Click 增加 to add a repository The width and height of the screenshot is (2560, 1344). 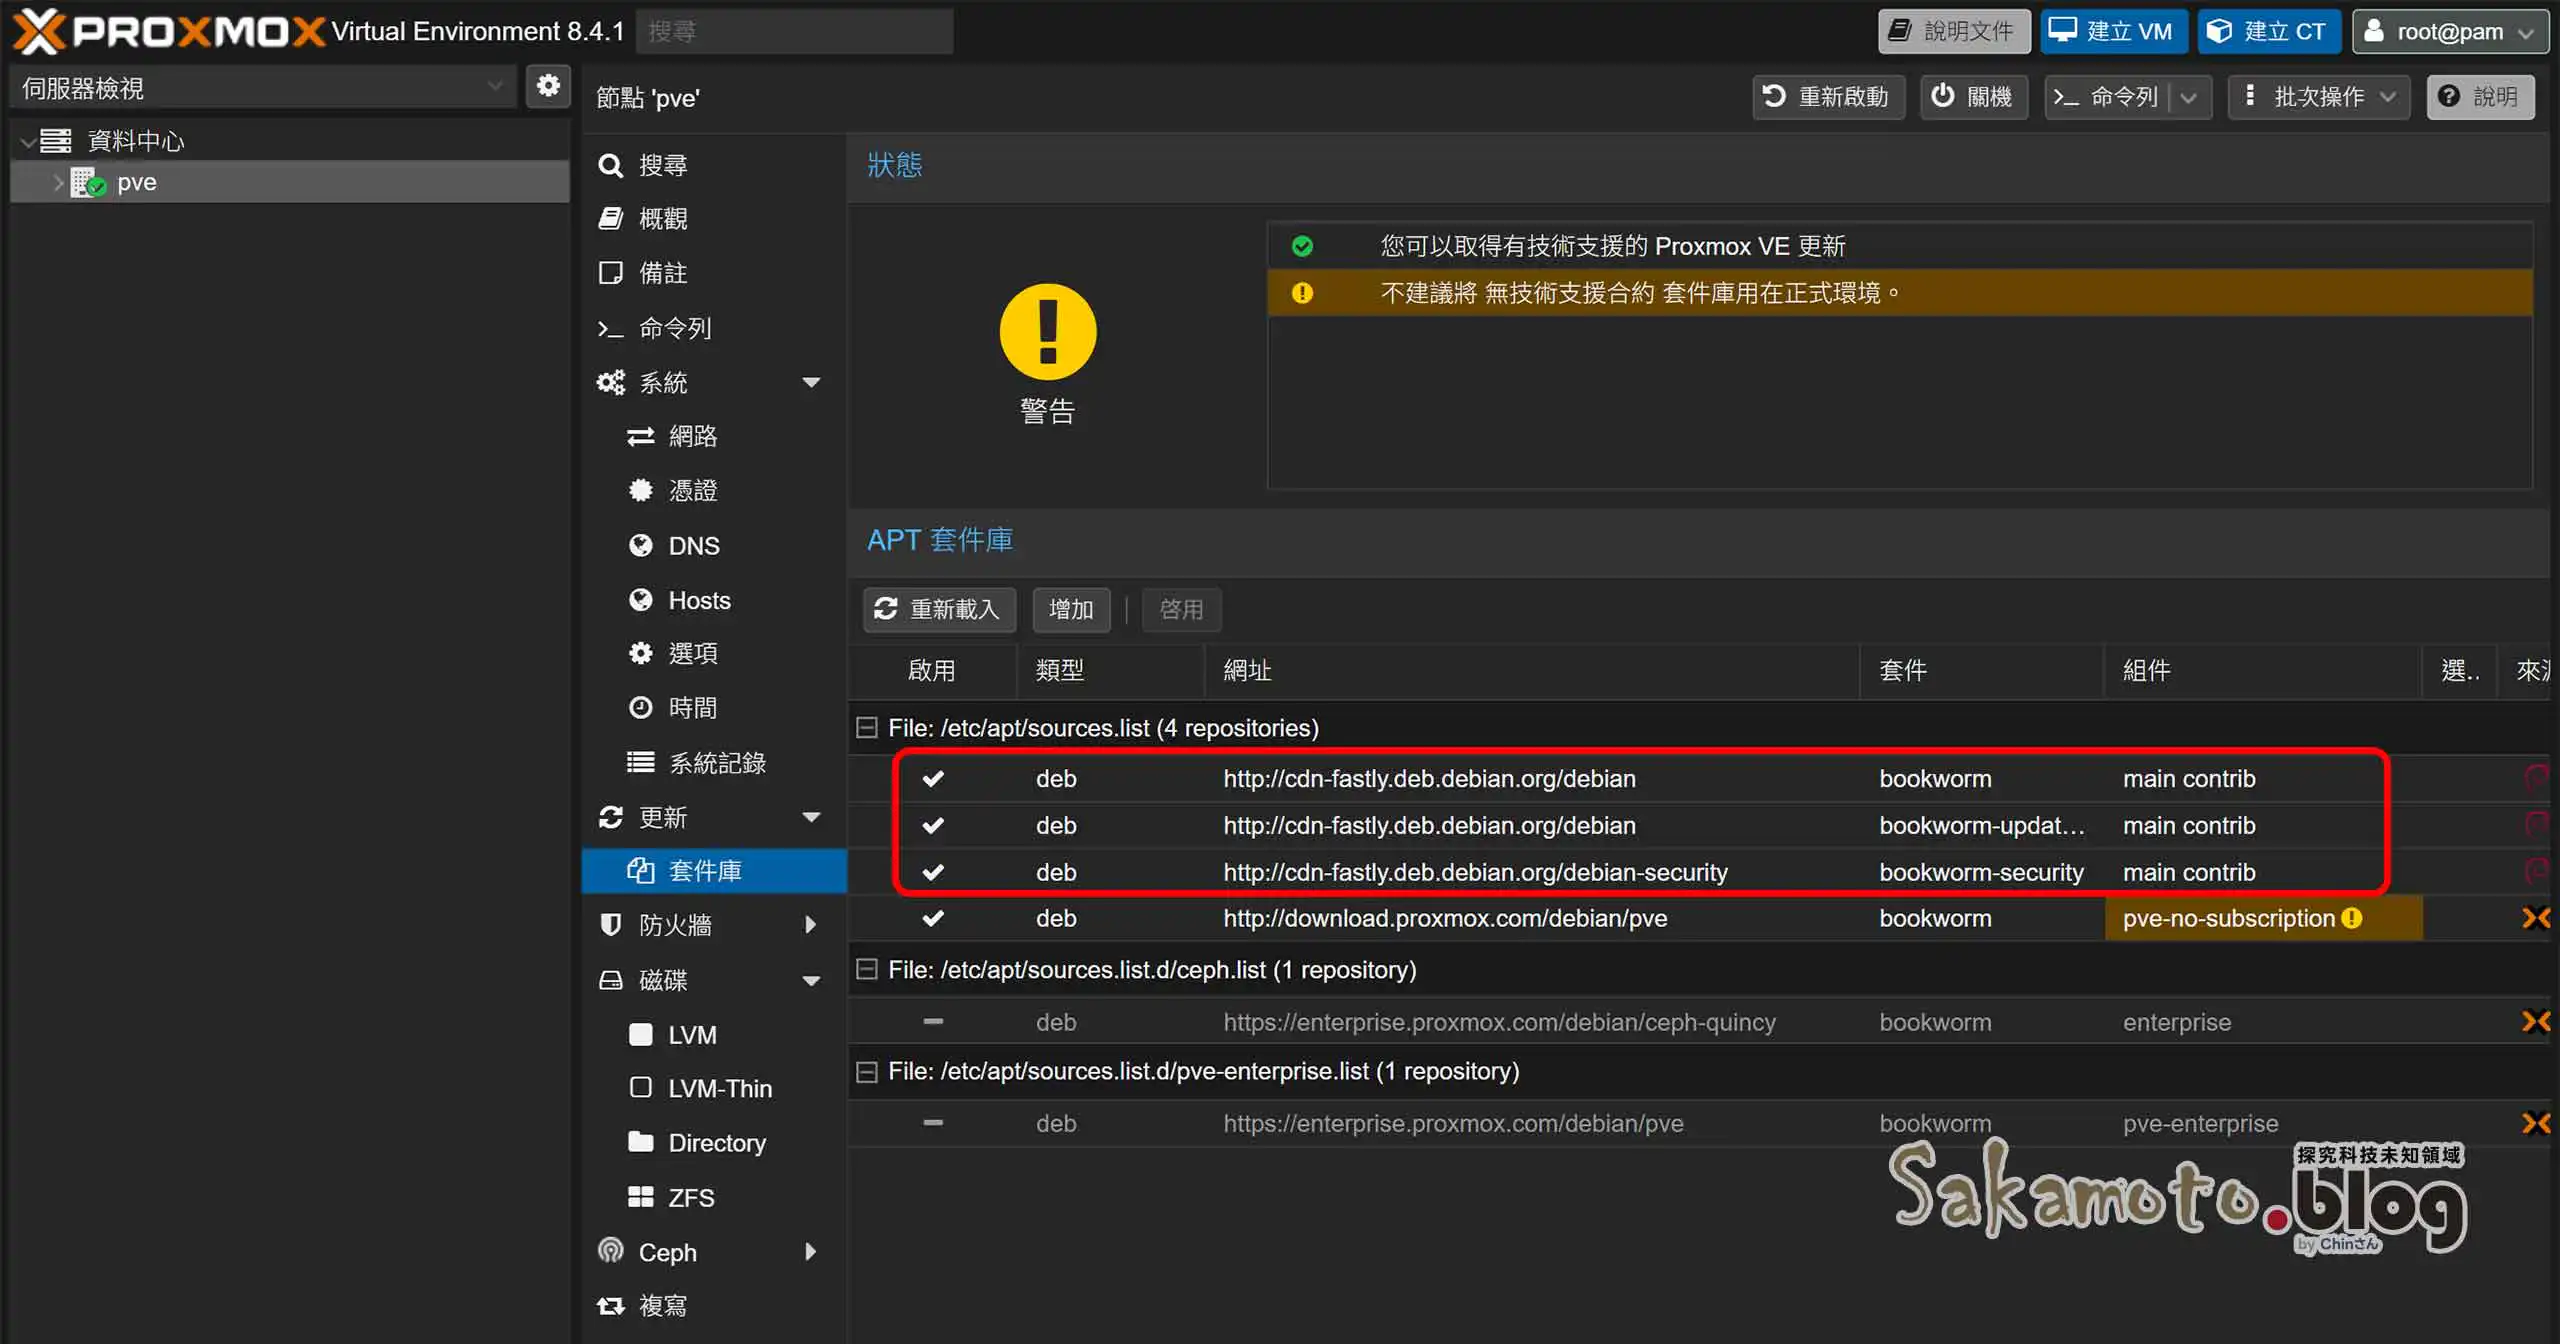[x=1070, y=609]
